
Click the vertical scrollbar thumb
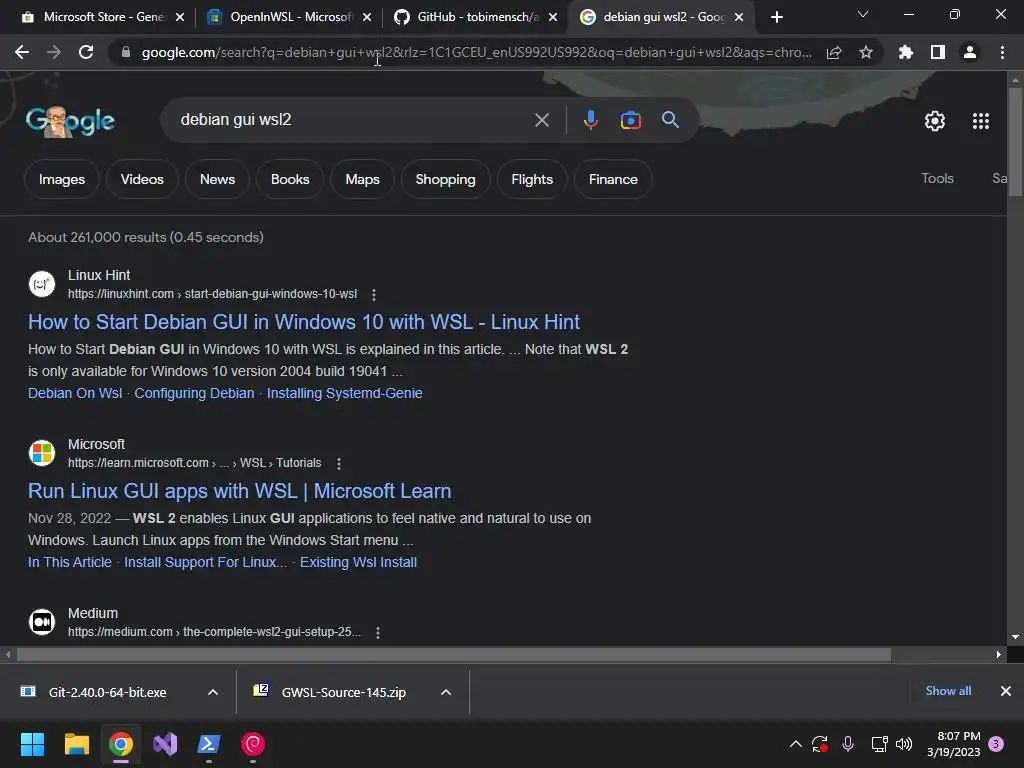1015,142
